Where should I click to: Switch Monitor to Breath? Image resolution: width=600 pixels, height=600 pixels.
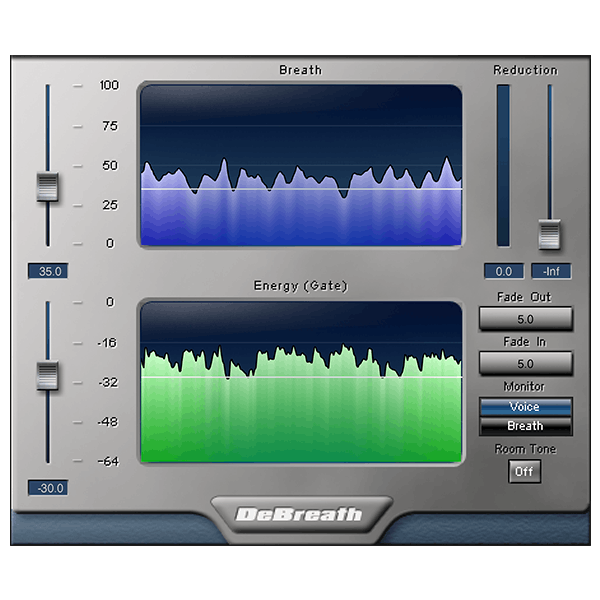525,426
